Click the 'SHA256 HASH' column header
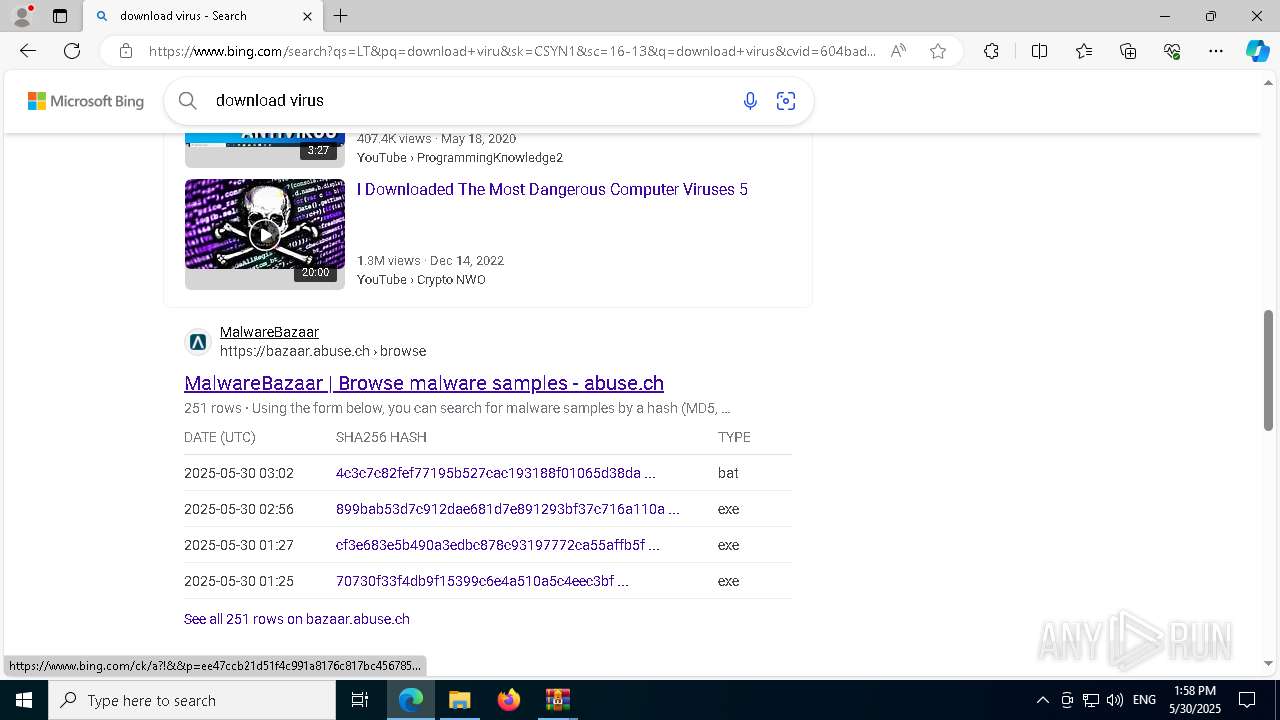1280x720 pixels. (x=381, y=437)
